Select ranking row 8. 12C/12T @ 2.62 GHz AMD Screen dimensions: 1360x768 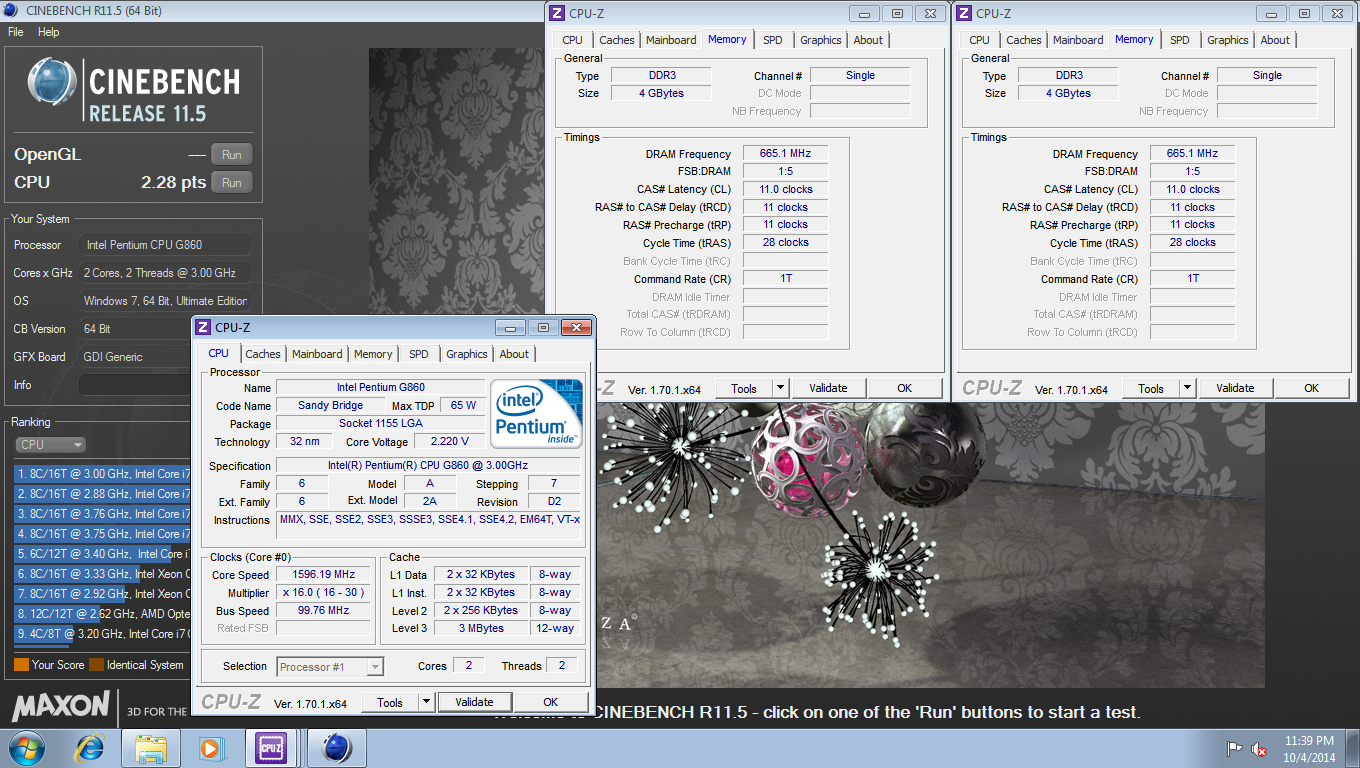(100, 614)
